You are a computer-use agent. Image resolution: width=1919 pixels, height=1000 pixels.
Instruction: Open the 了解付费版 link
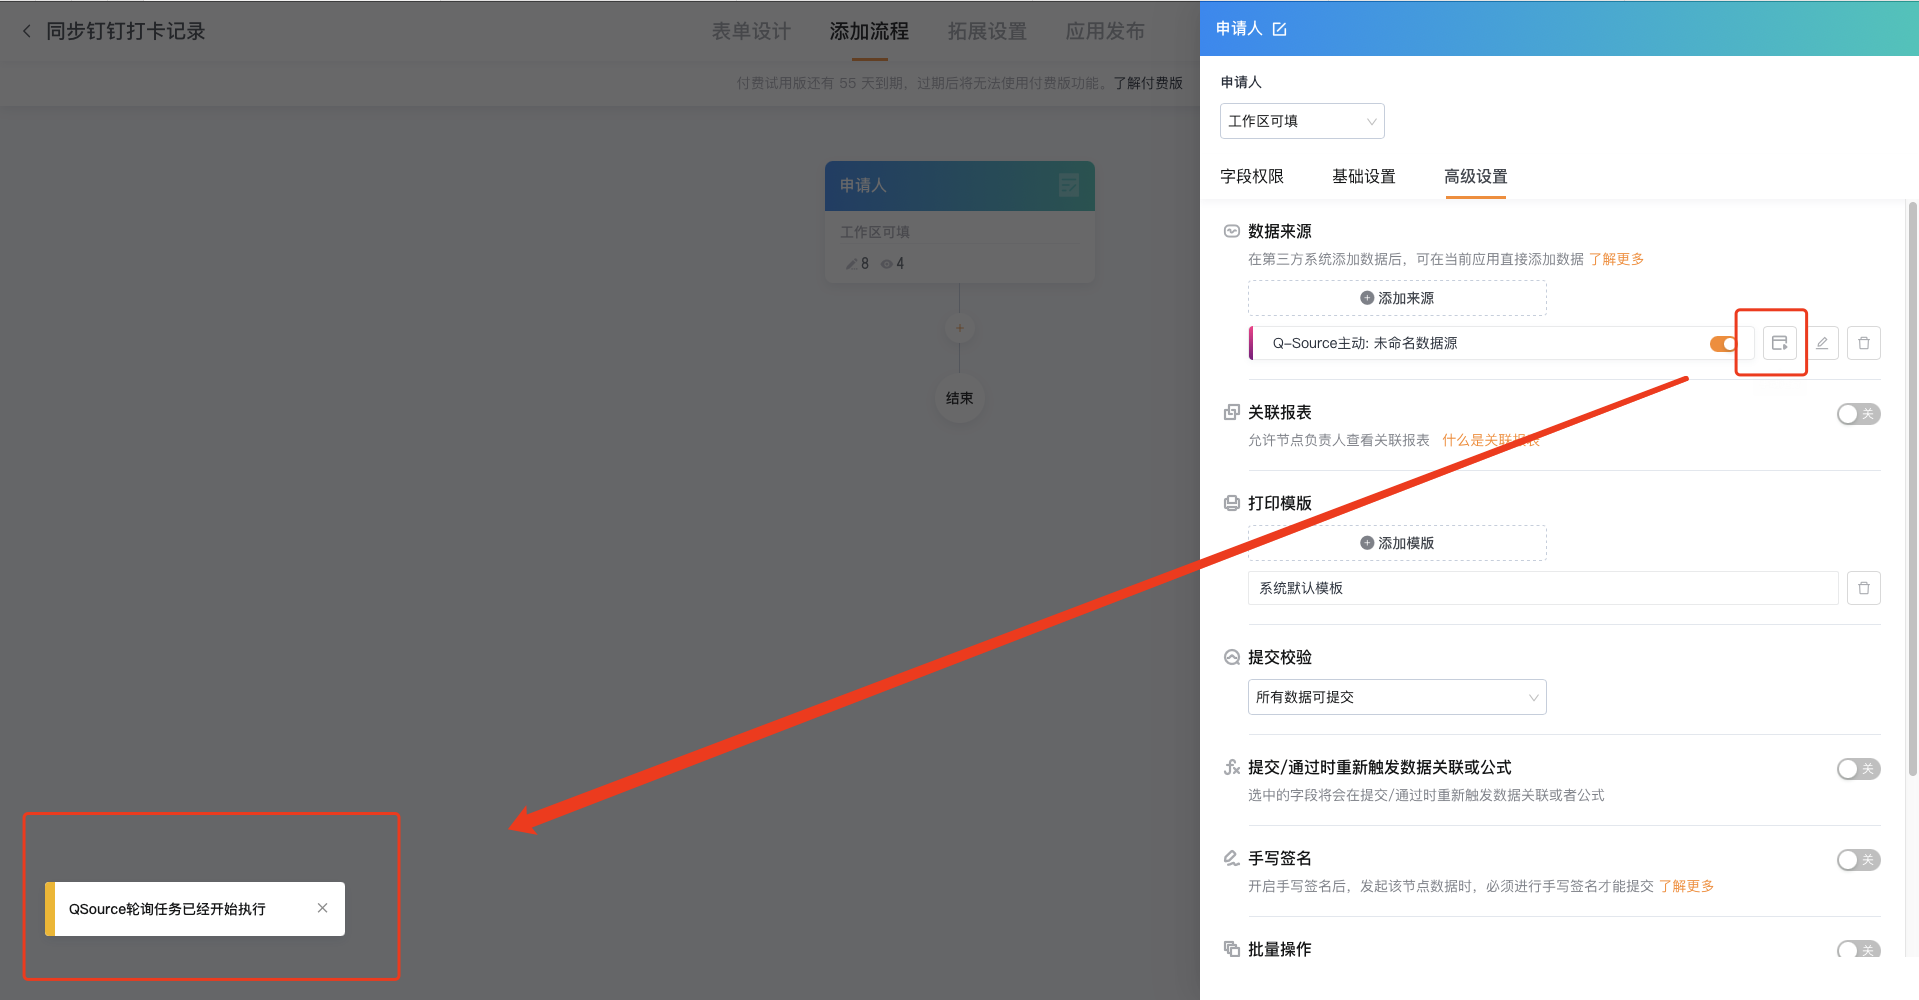click(x=1148, y=83)
